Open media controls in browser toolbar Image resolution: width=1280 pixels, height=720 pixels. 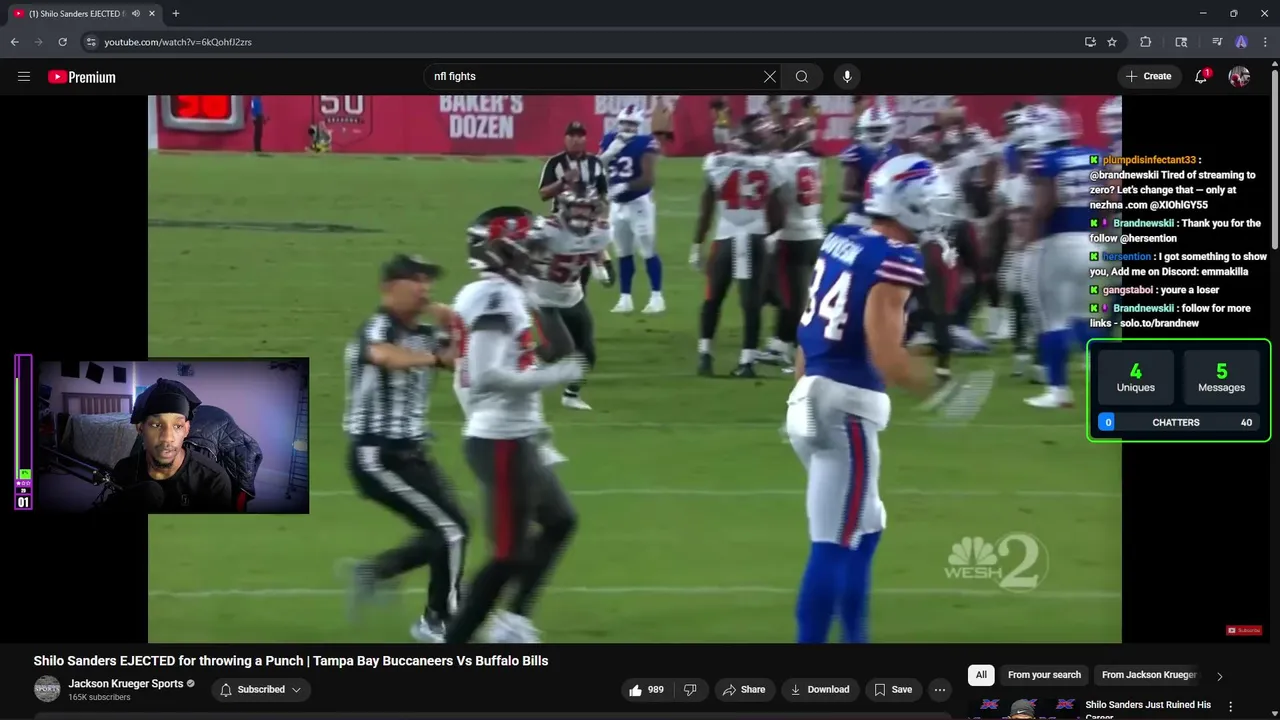click(1217, 42)
